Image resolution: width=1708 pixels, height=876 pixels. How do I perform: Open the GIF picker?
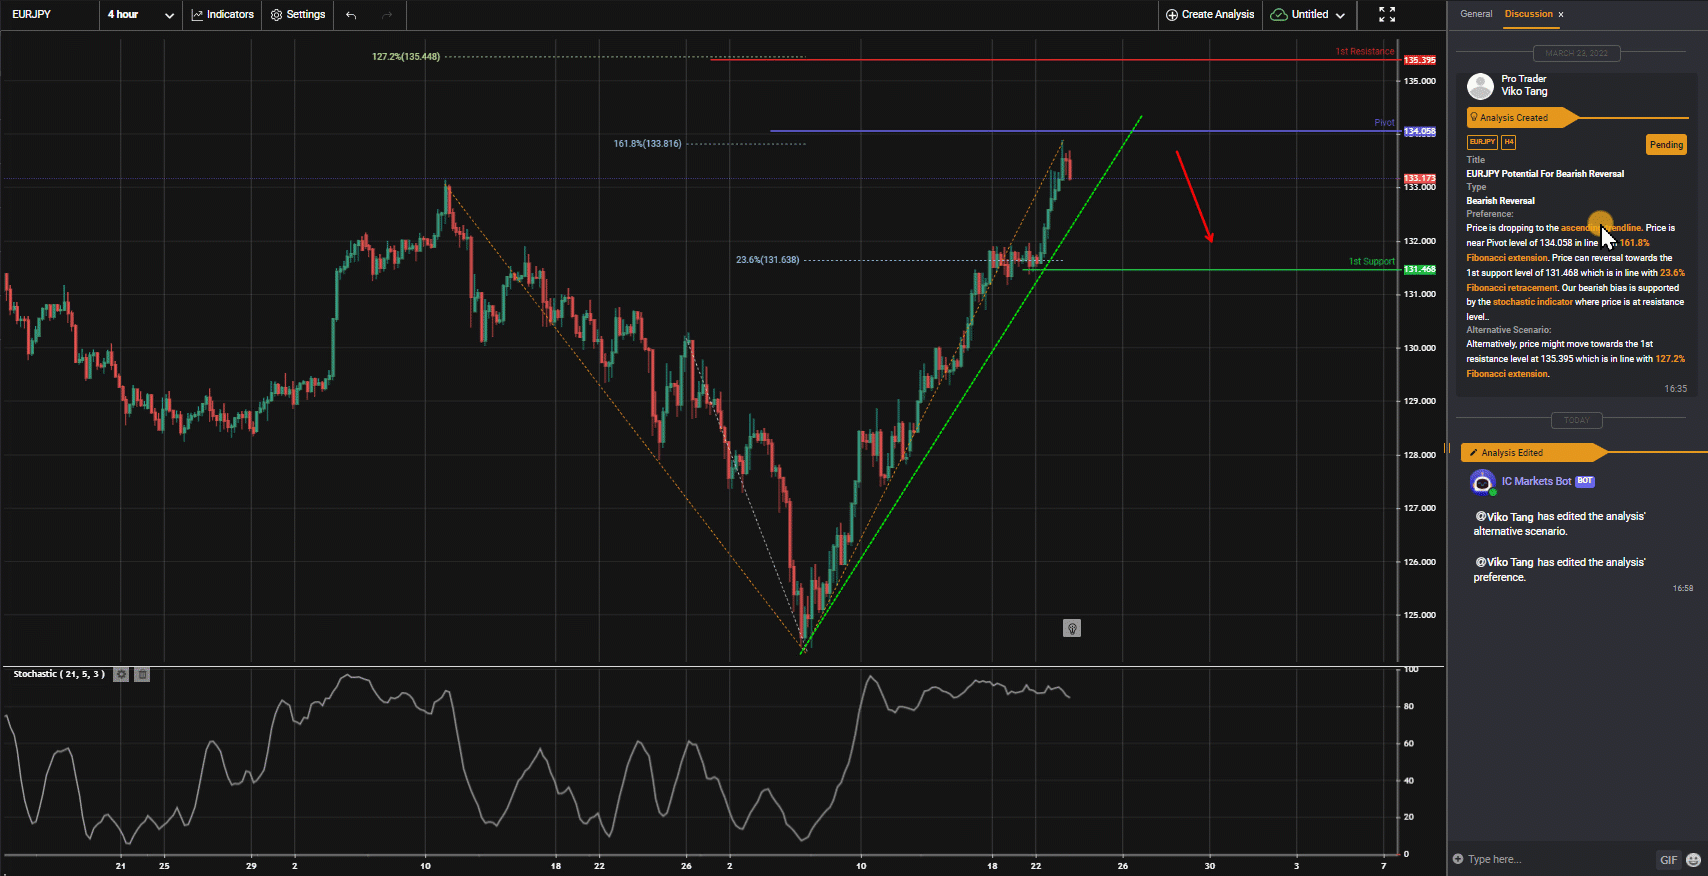point(1668,860)
